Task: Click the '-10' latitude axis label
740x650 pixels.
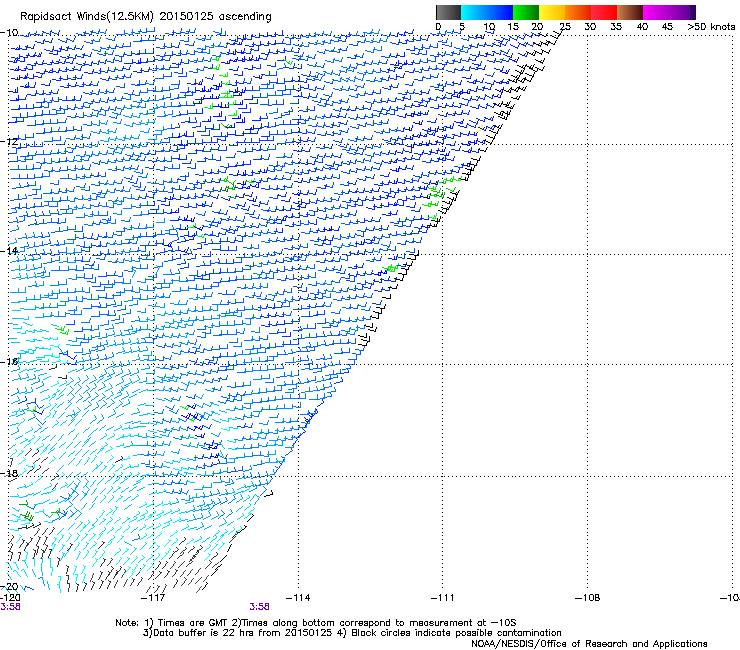Action: (x=9, y=33)
